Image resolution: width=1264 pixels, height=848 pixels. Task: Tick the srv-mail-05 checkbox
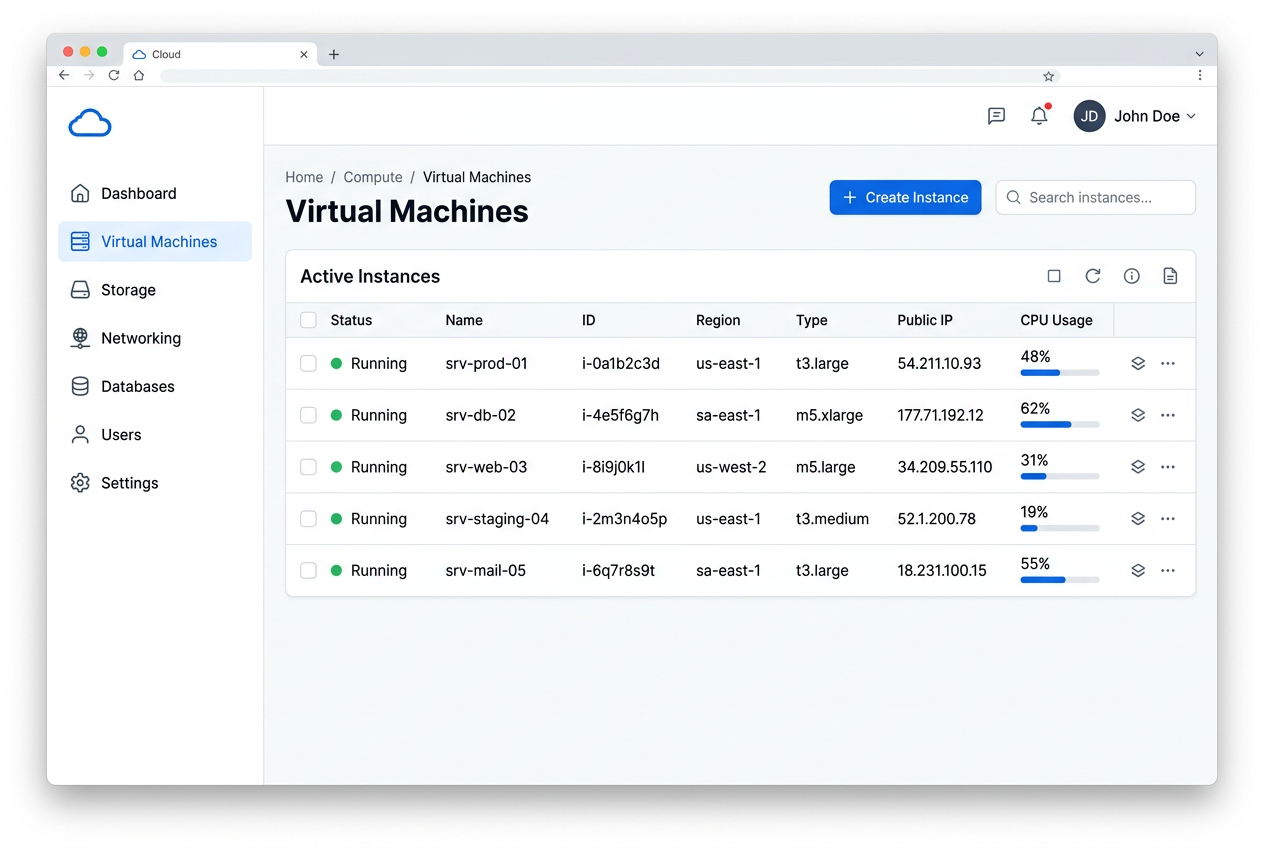tap(308, 571)
